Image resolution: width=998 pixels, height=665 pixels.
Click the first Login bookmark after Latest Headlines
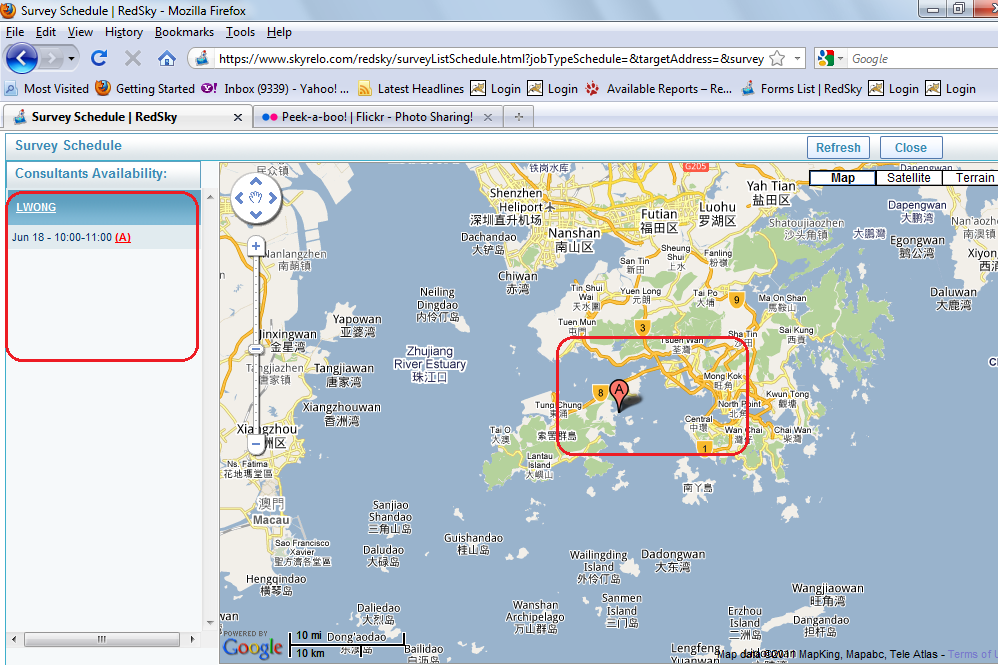(x=495, y=88)
